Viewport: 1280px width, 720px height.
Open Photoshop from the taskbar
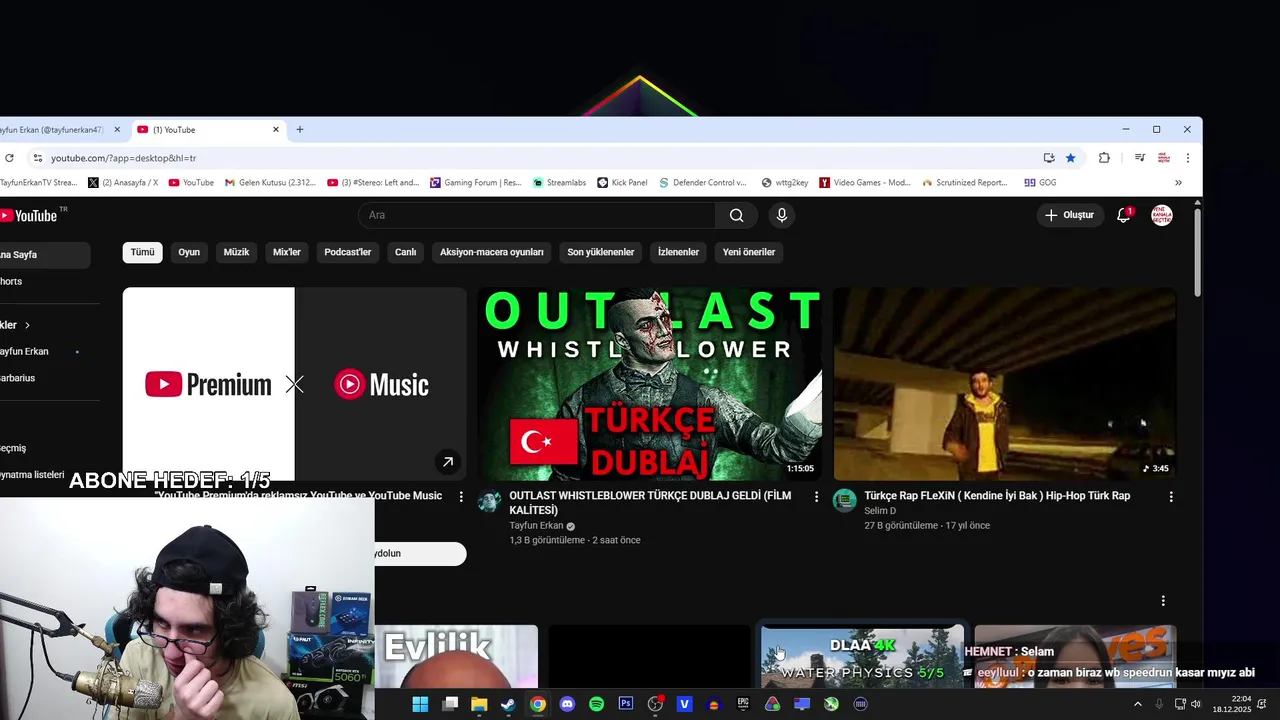[626, 704]
